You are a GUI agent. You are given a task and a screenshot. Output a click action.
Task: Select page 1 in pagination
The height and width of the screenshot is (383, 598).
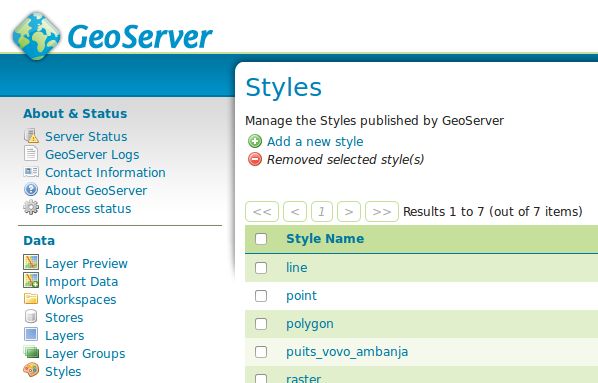click(x=322, y=211)
